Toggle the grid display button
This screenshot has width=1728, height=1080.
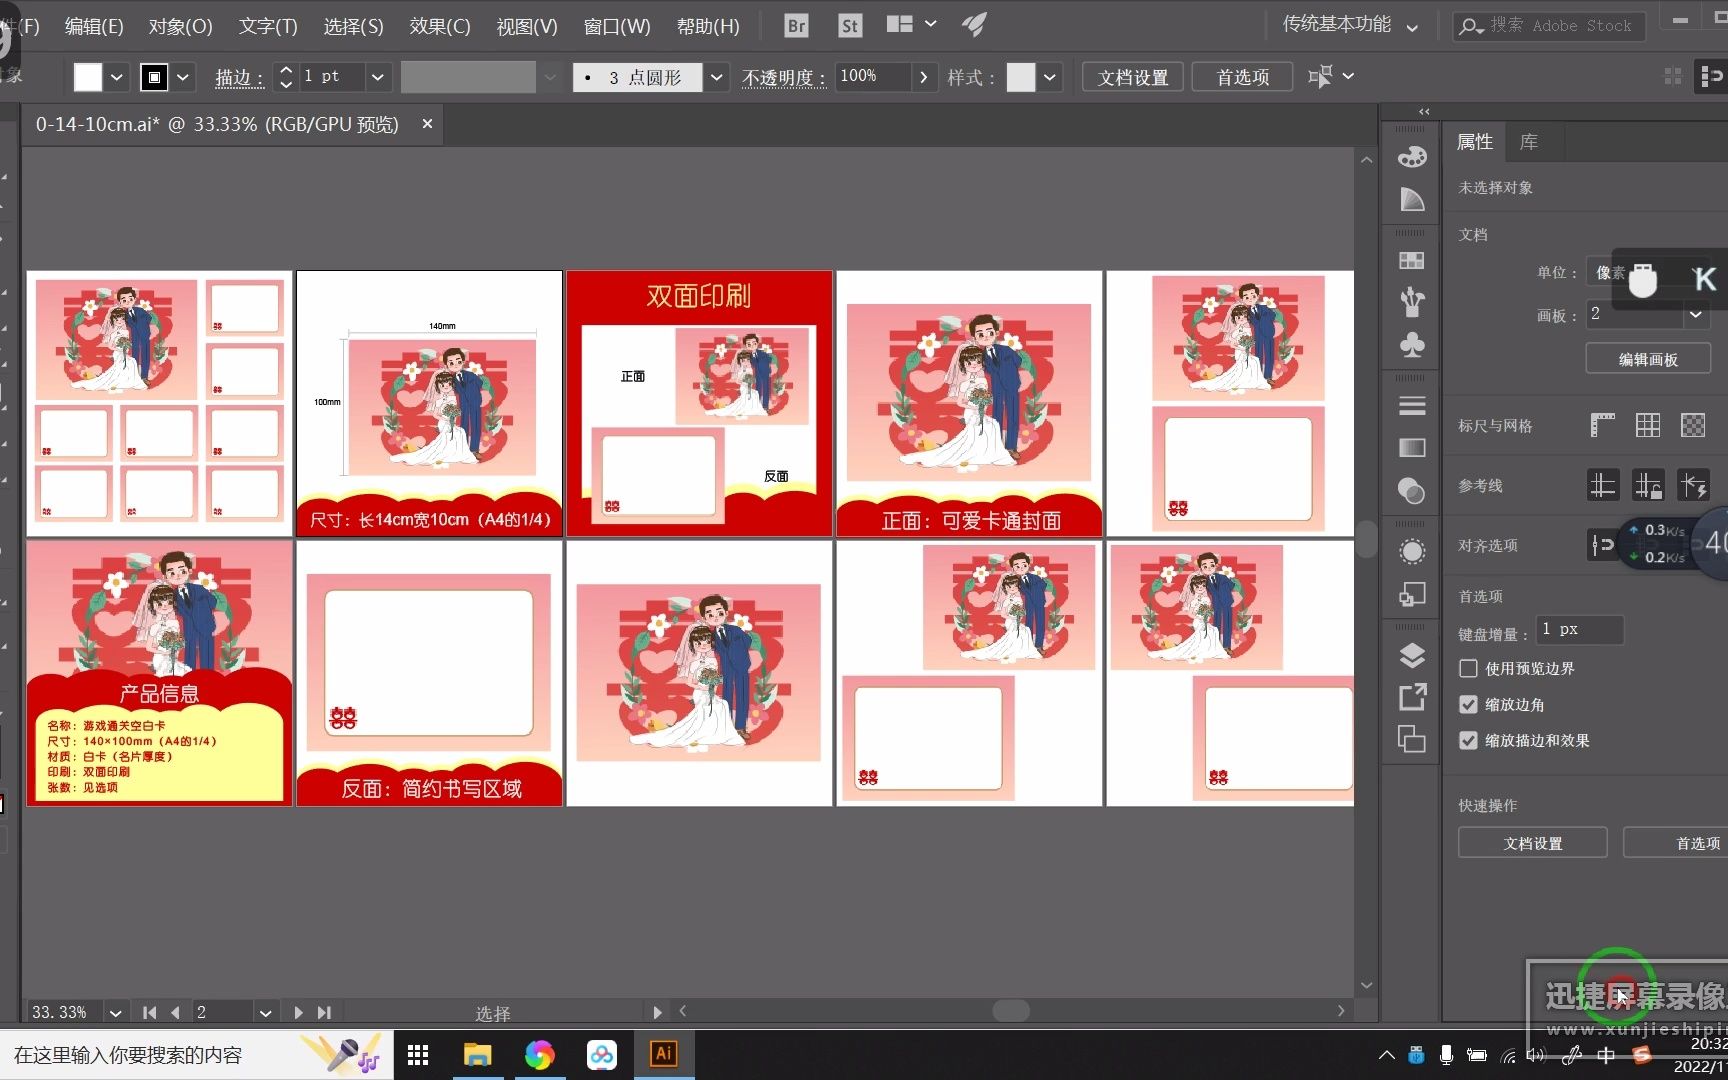pos(1648,425)
